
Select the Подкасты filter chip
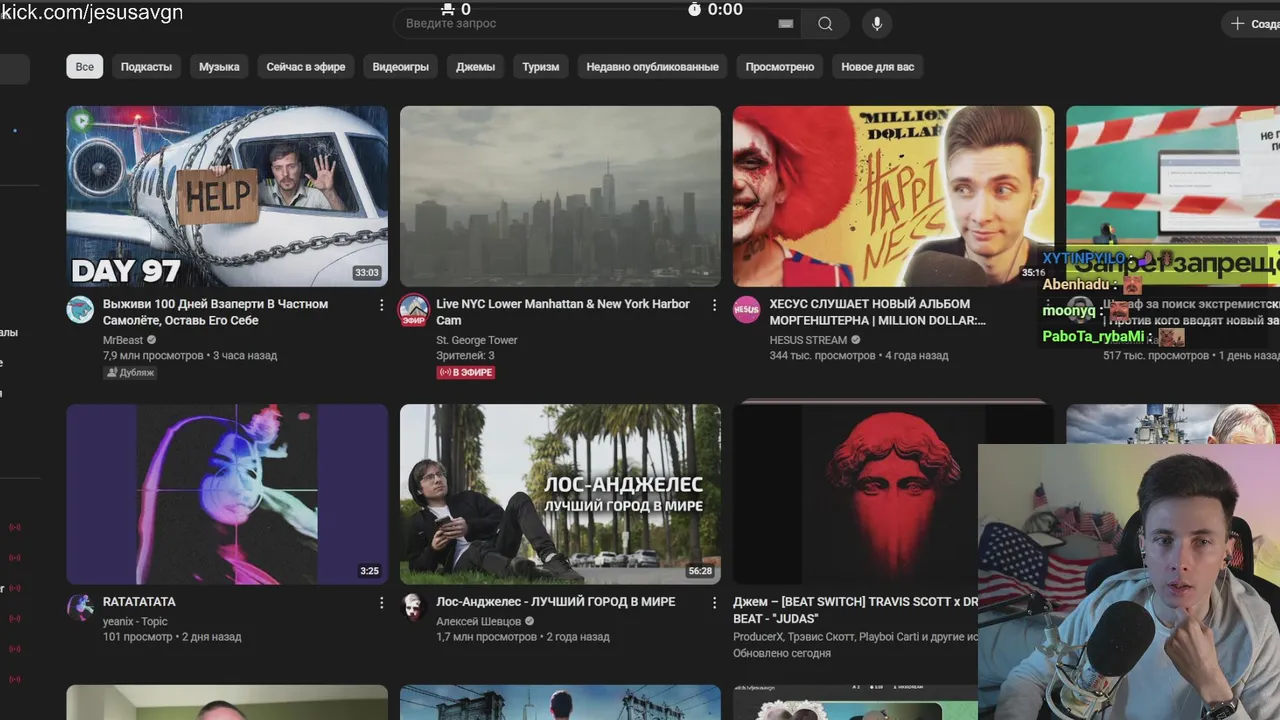click(146, 67)
